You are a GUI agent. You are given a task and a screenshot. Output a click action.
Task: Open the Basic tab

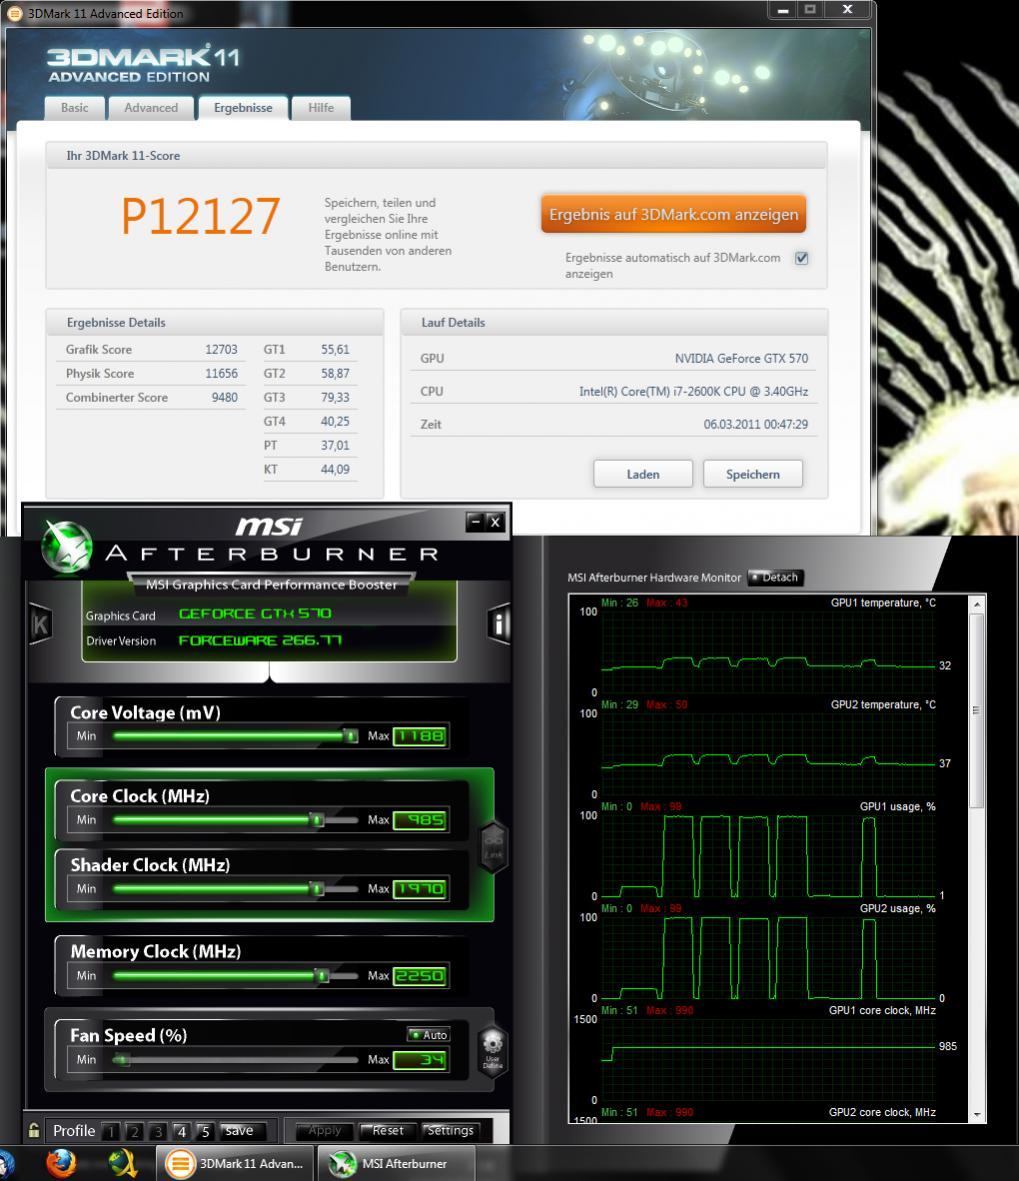pos(75,108)
